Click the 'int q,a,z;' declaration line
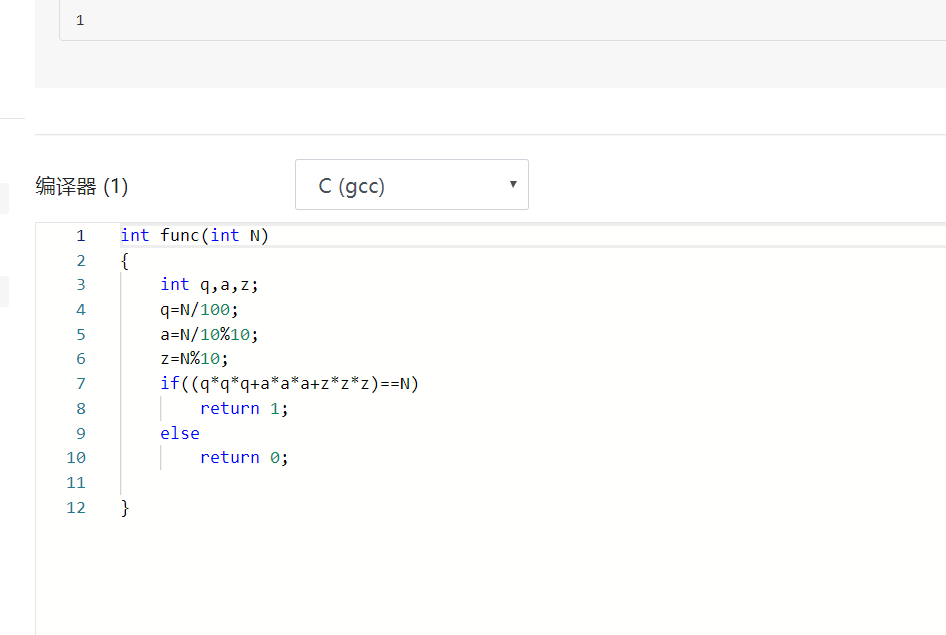 (x=209, y=285)
